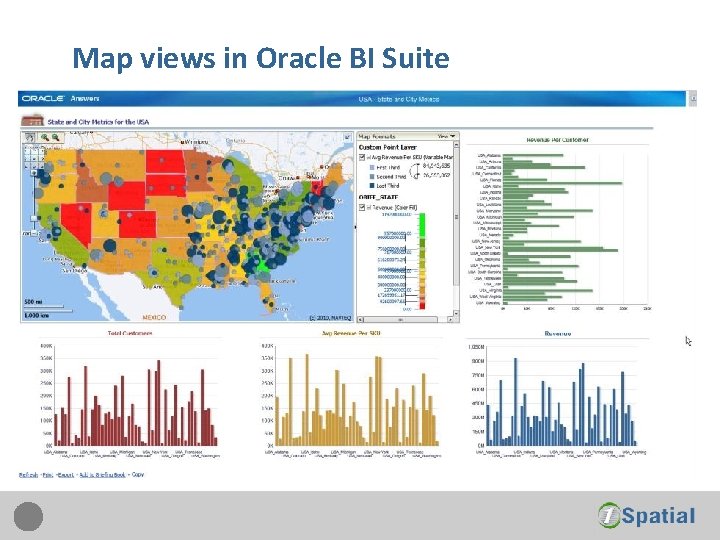Image resolution: width=720 pixels, height=540 pixels.
Task: Click the zoom in magnifier on map toolbar
Action: (x=45, y=137)
